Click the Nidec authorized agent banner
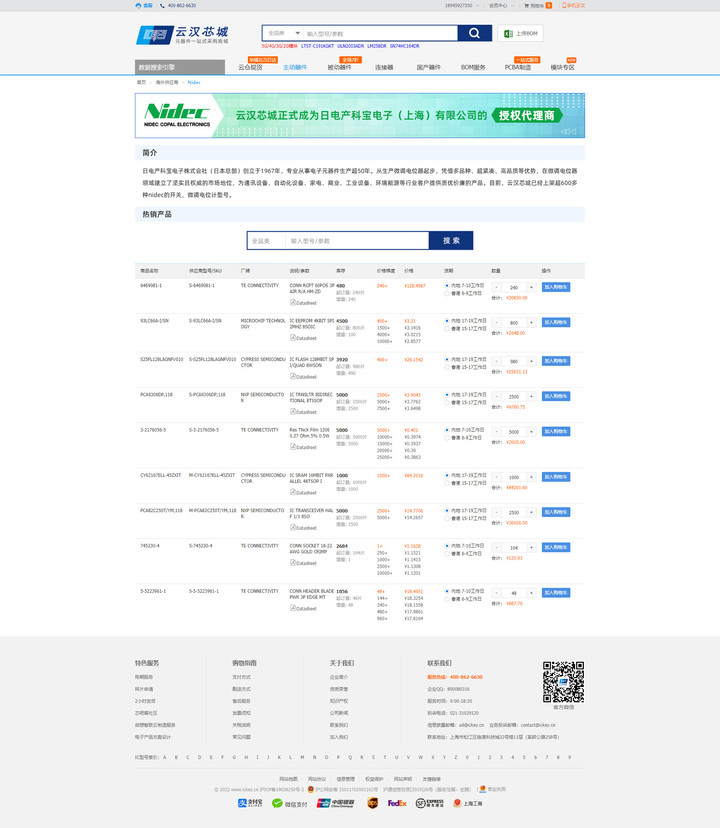Viewport: 720px width, 828px height. (360, 115)
